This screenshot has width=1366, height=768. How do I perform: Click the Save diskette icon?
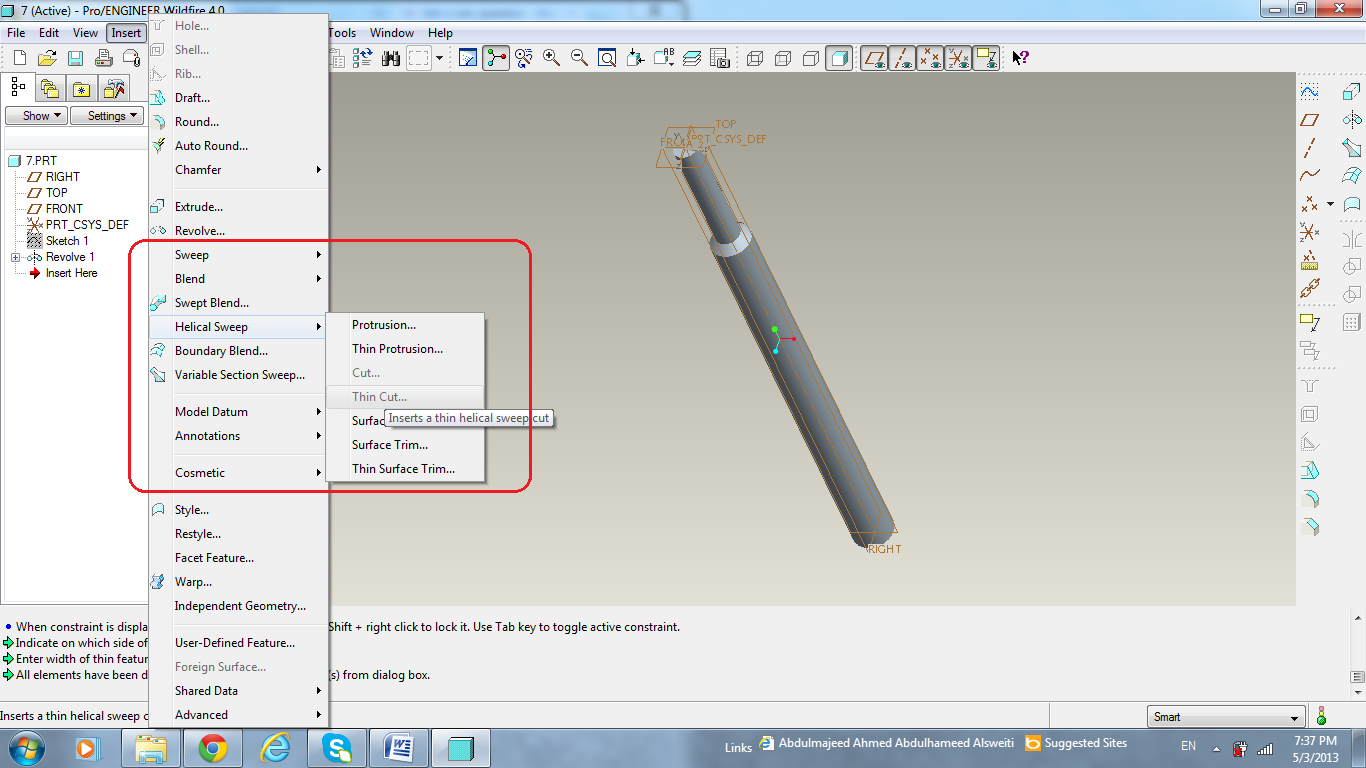coord(75,58)
